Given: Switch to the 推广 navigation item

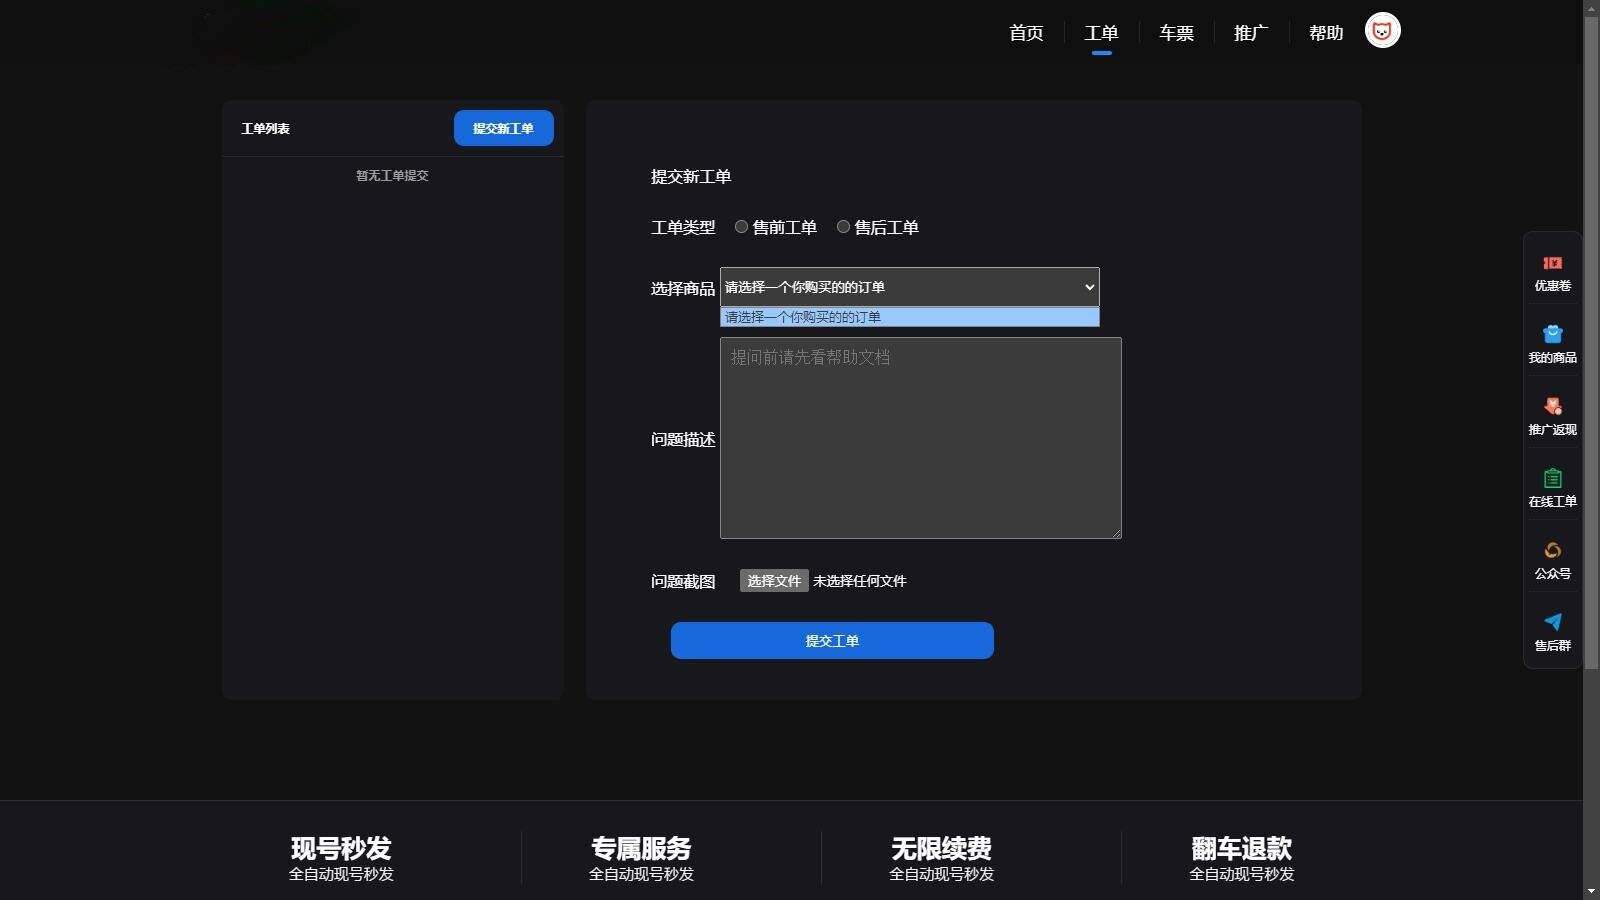Looking at the screenshot, I should (1251, 33).
